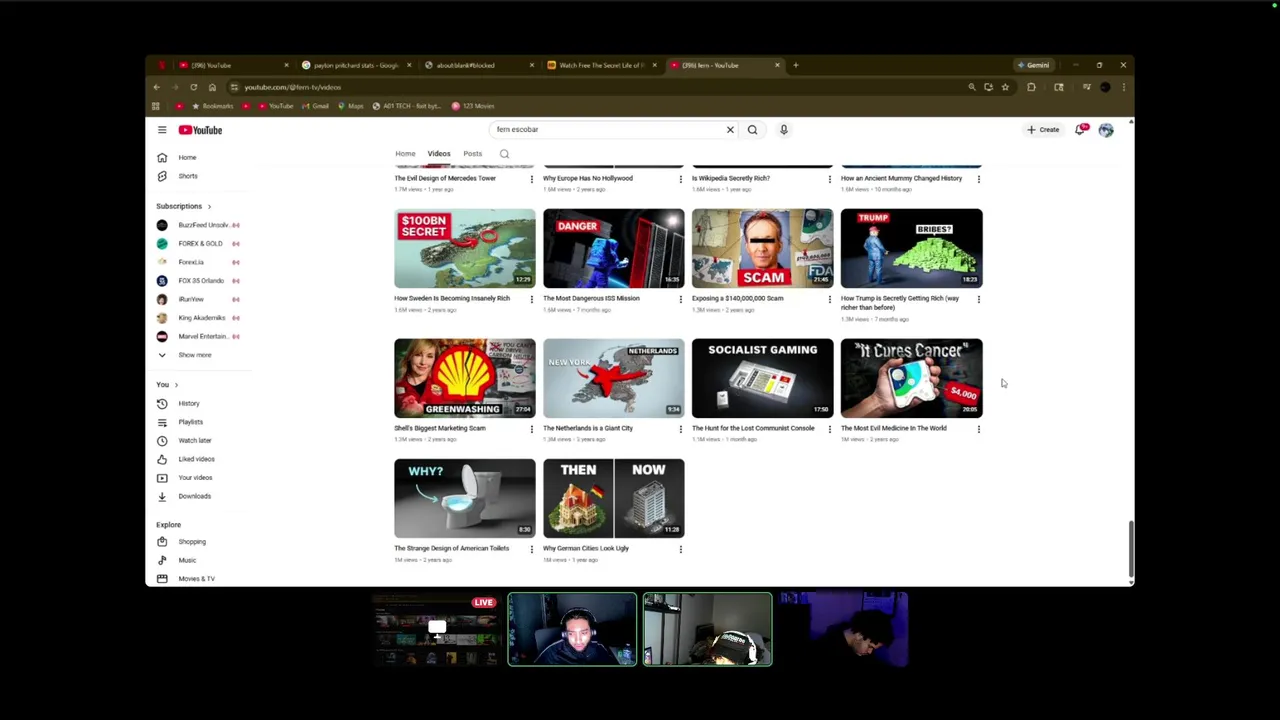Viewport: 1280px width, 720px height.
Task: Click the search magnifier button
Action: 752,129
